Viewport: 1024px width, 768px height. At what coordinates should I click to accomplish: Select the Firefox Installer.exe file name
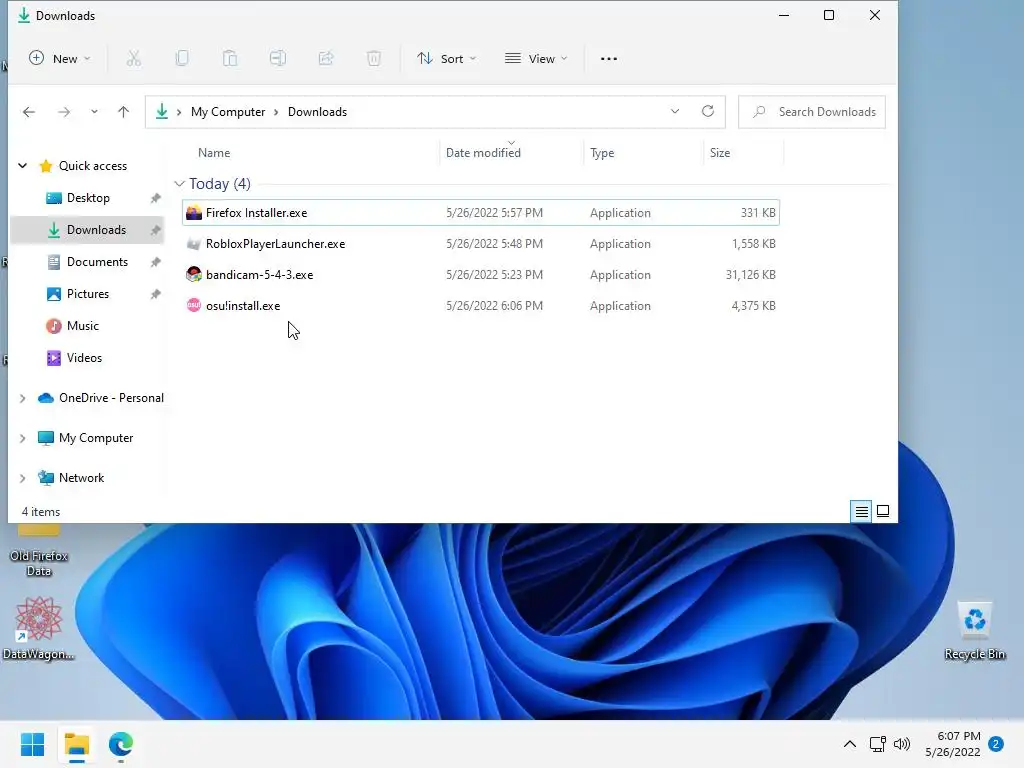click(x=256, y=213)
